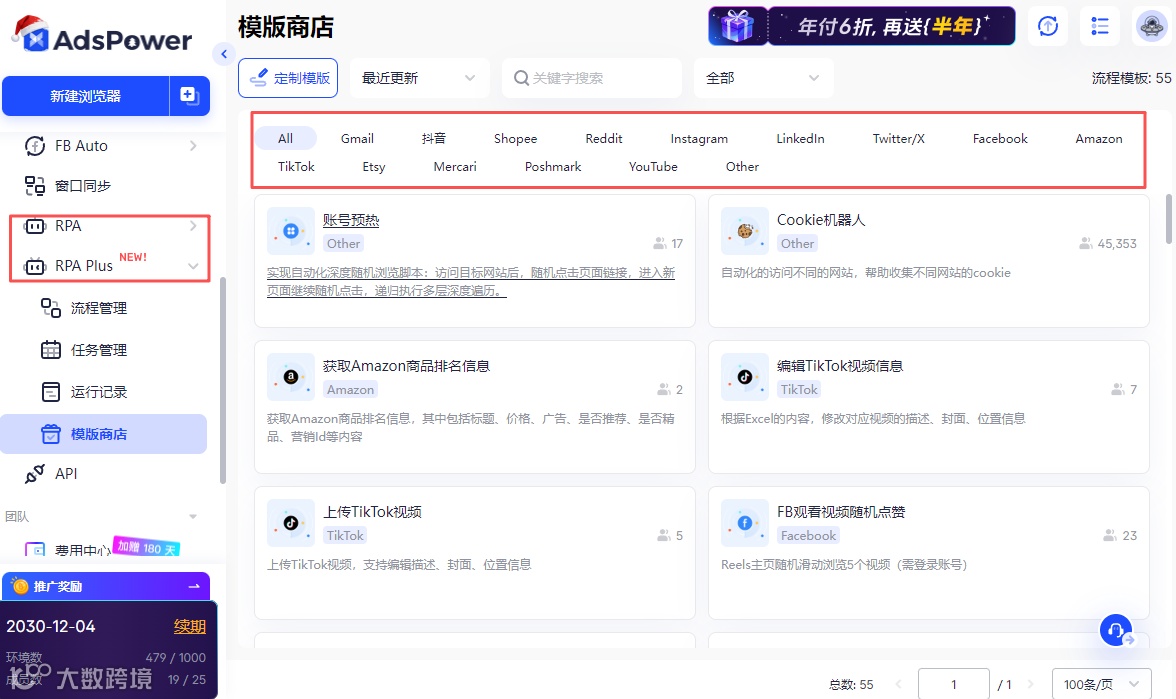Screen dimensions: 1176x699
Task: Select the 抖音 category tab
Action: (x=434, y=138)
